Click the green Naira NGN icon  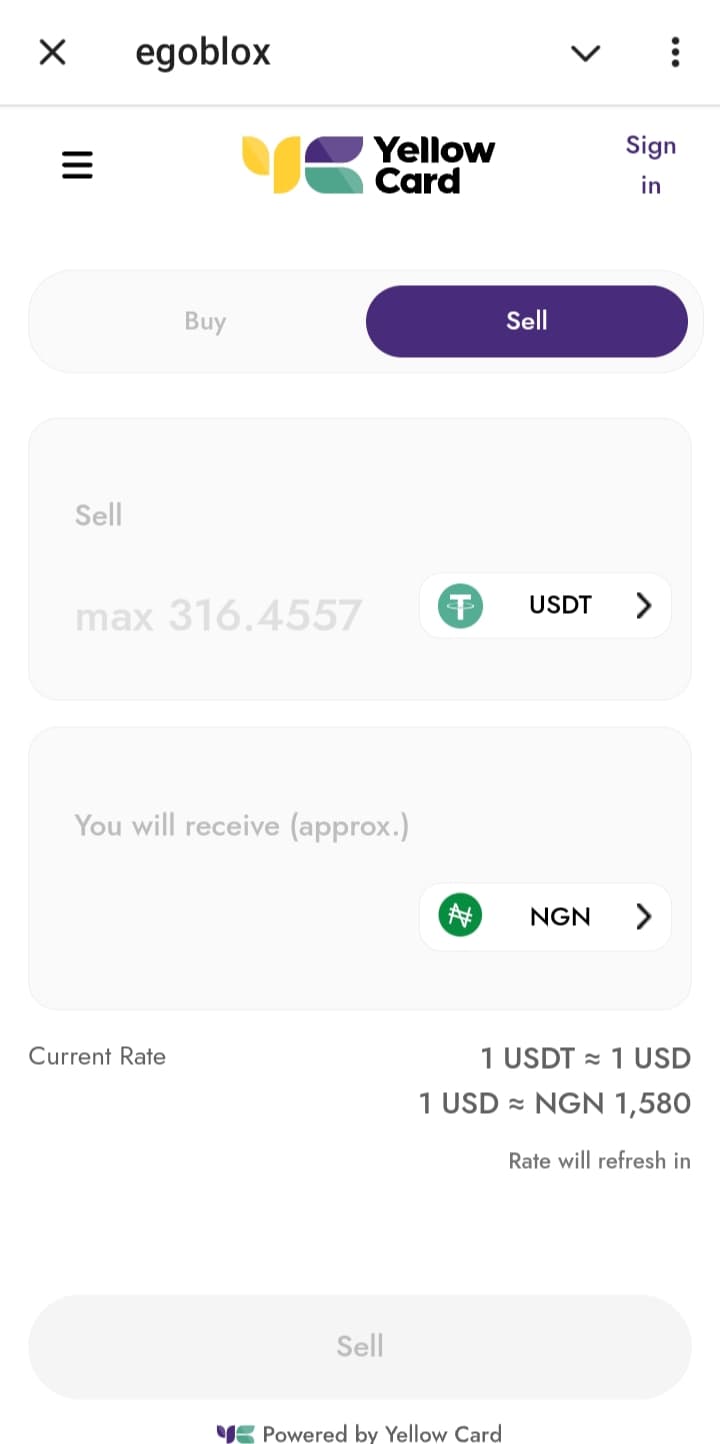tap(460, 916)
